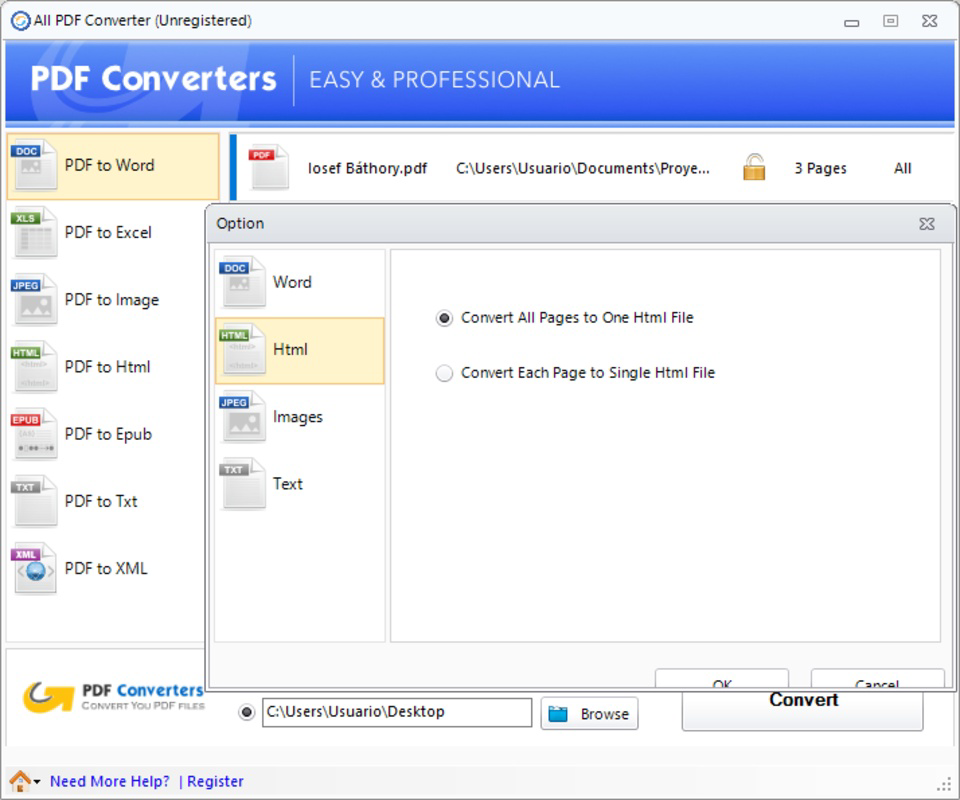Click the file path C:\Users\Usuario\Documents\Proye...

(583, 168)
